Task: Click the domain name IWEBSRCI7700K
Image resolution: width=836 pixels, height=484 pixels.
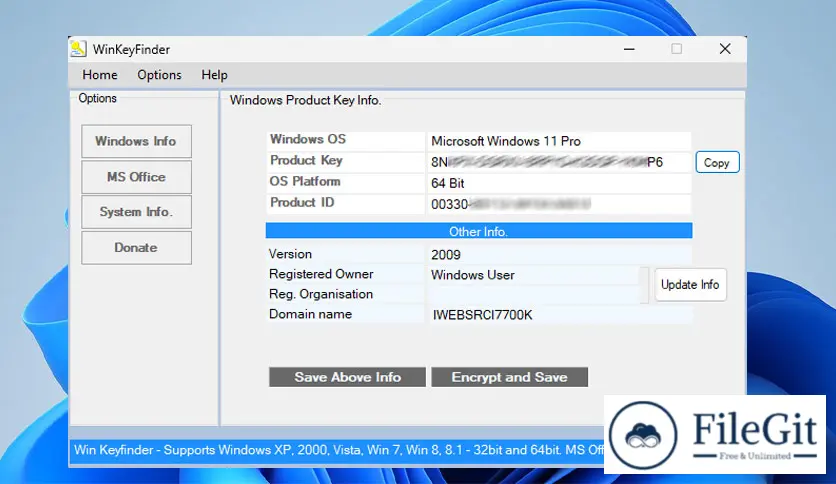Action: 483,315
